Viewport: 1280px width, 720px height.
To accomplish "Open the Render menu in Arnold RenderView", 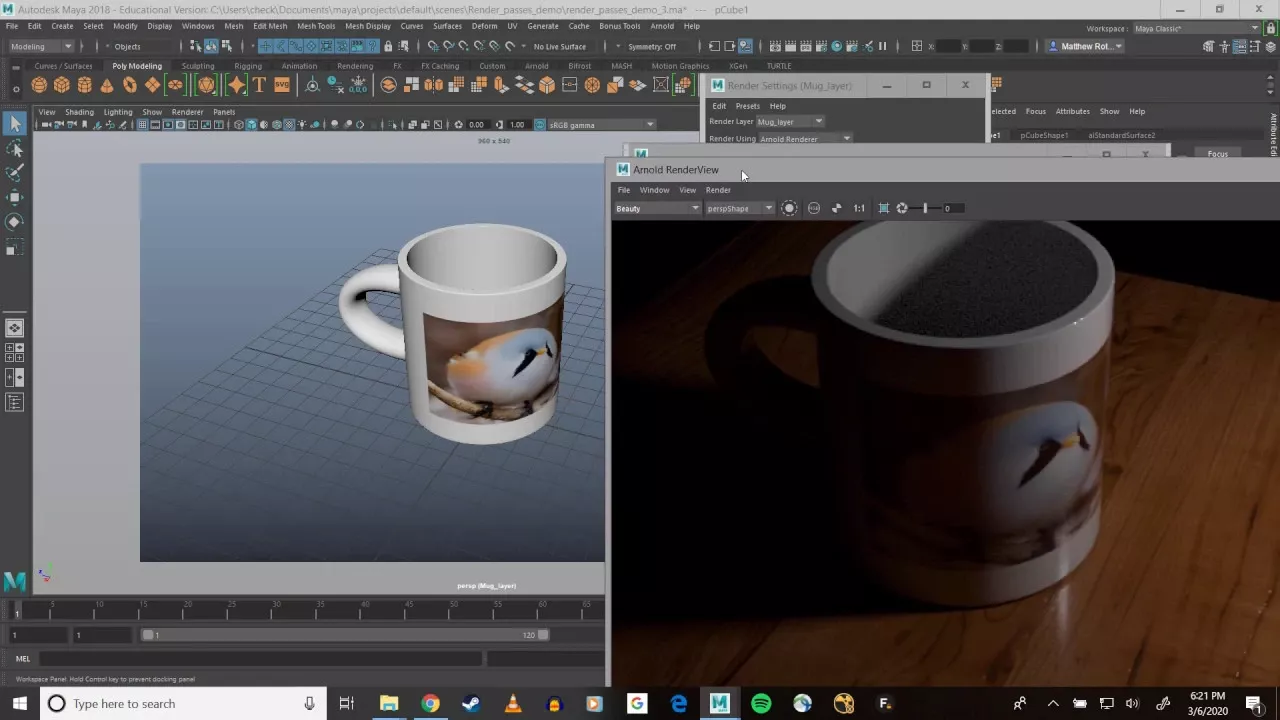I will [x=718, y=190].
